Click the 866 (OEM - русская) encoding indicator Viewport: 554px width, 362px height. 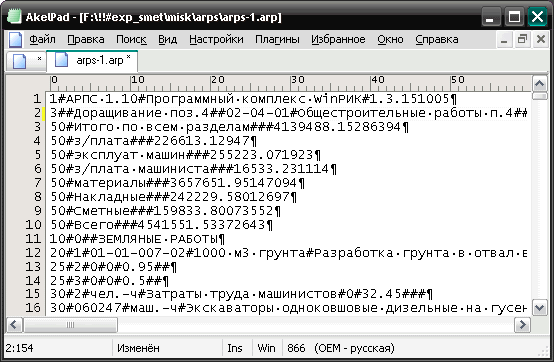tap(341, 348)
